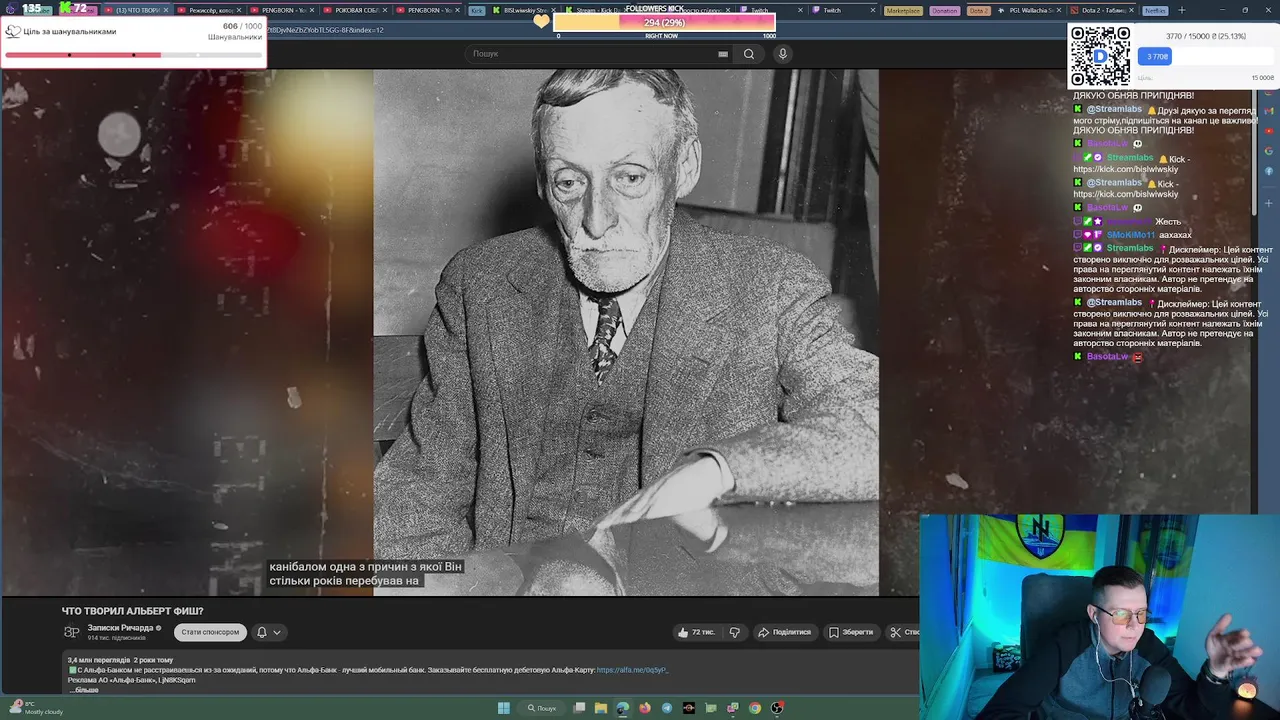Open new browser tab with plus
The height and width of the screenshot is (720, 1280).
click(x=1181, y=10)
